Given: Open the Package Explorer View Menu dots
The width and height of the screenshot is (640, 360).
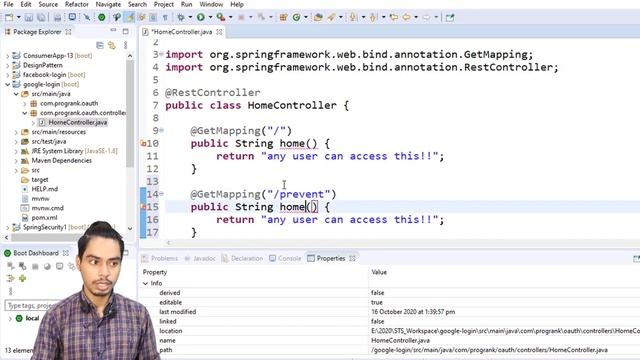Looking at the screenshot, I should point(126,45).
